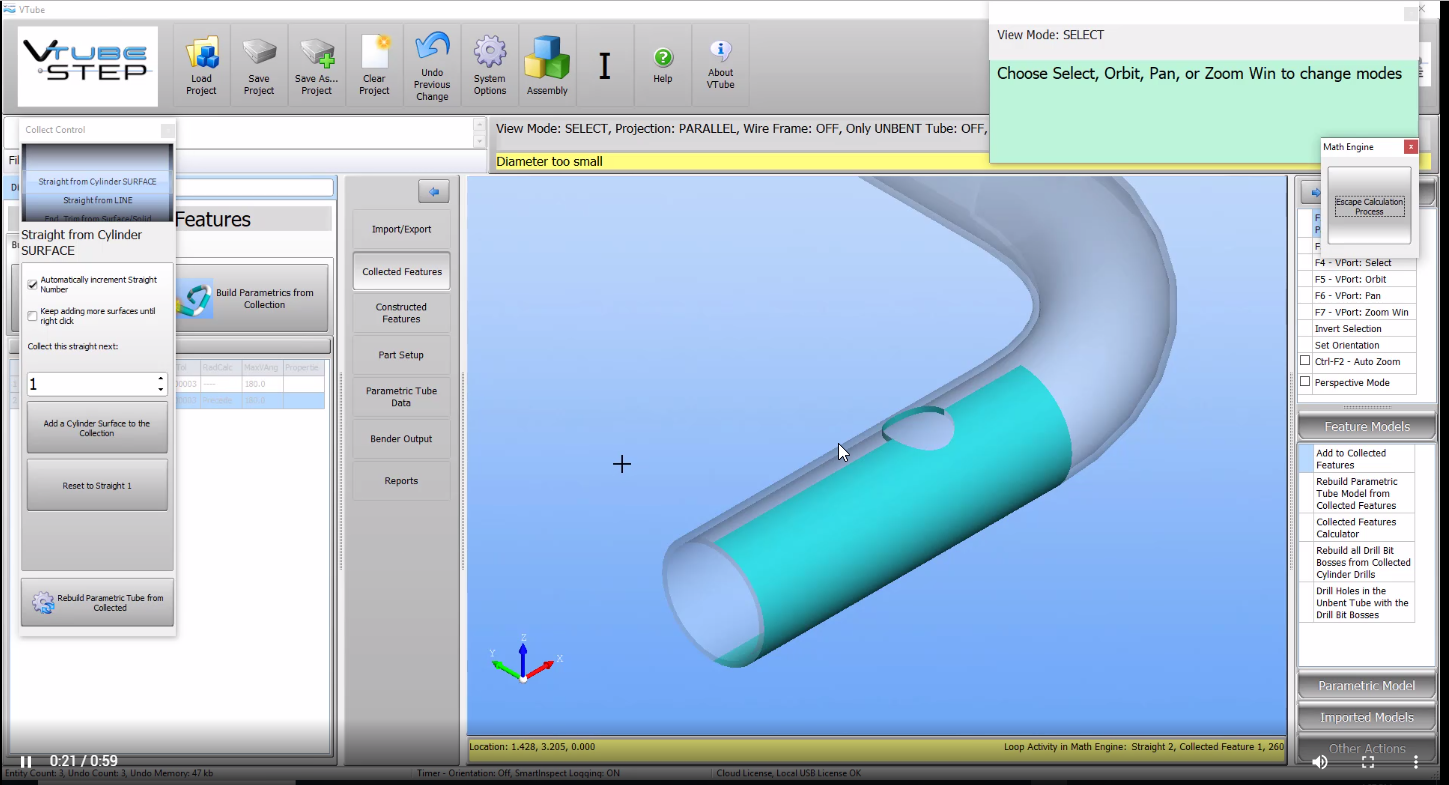Expand the Parametric Model section
Screen dimensions: 1449x785
click(1366, 686)
